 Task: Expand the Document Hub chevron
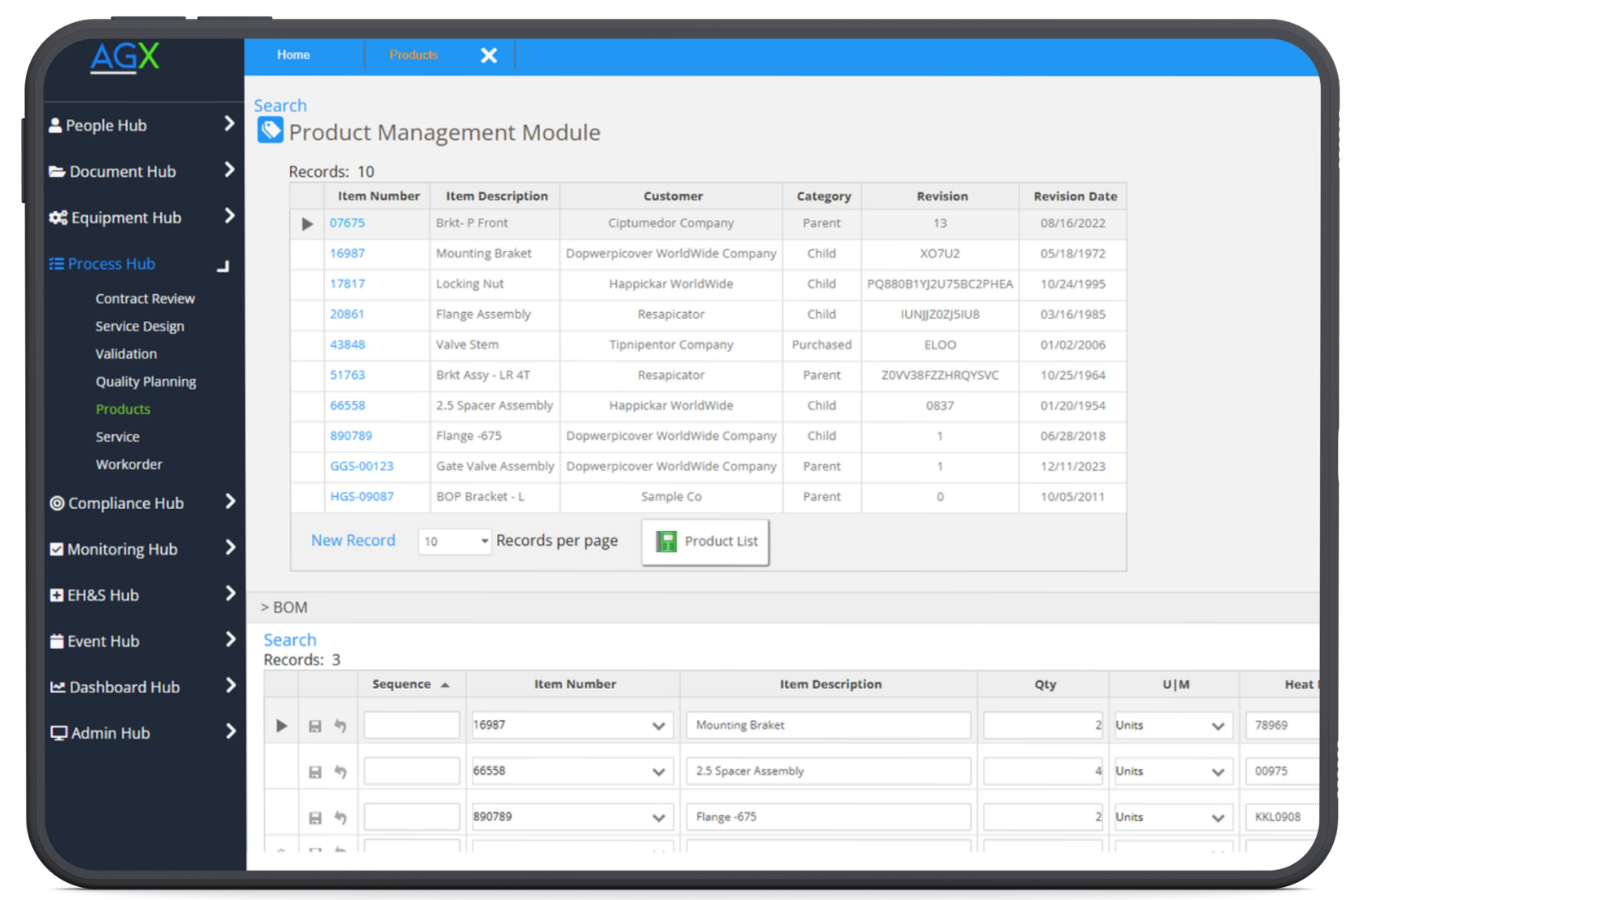point(229,170)
